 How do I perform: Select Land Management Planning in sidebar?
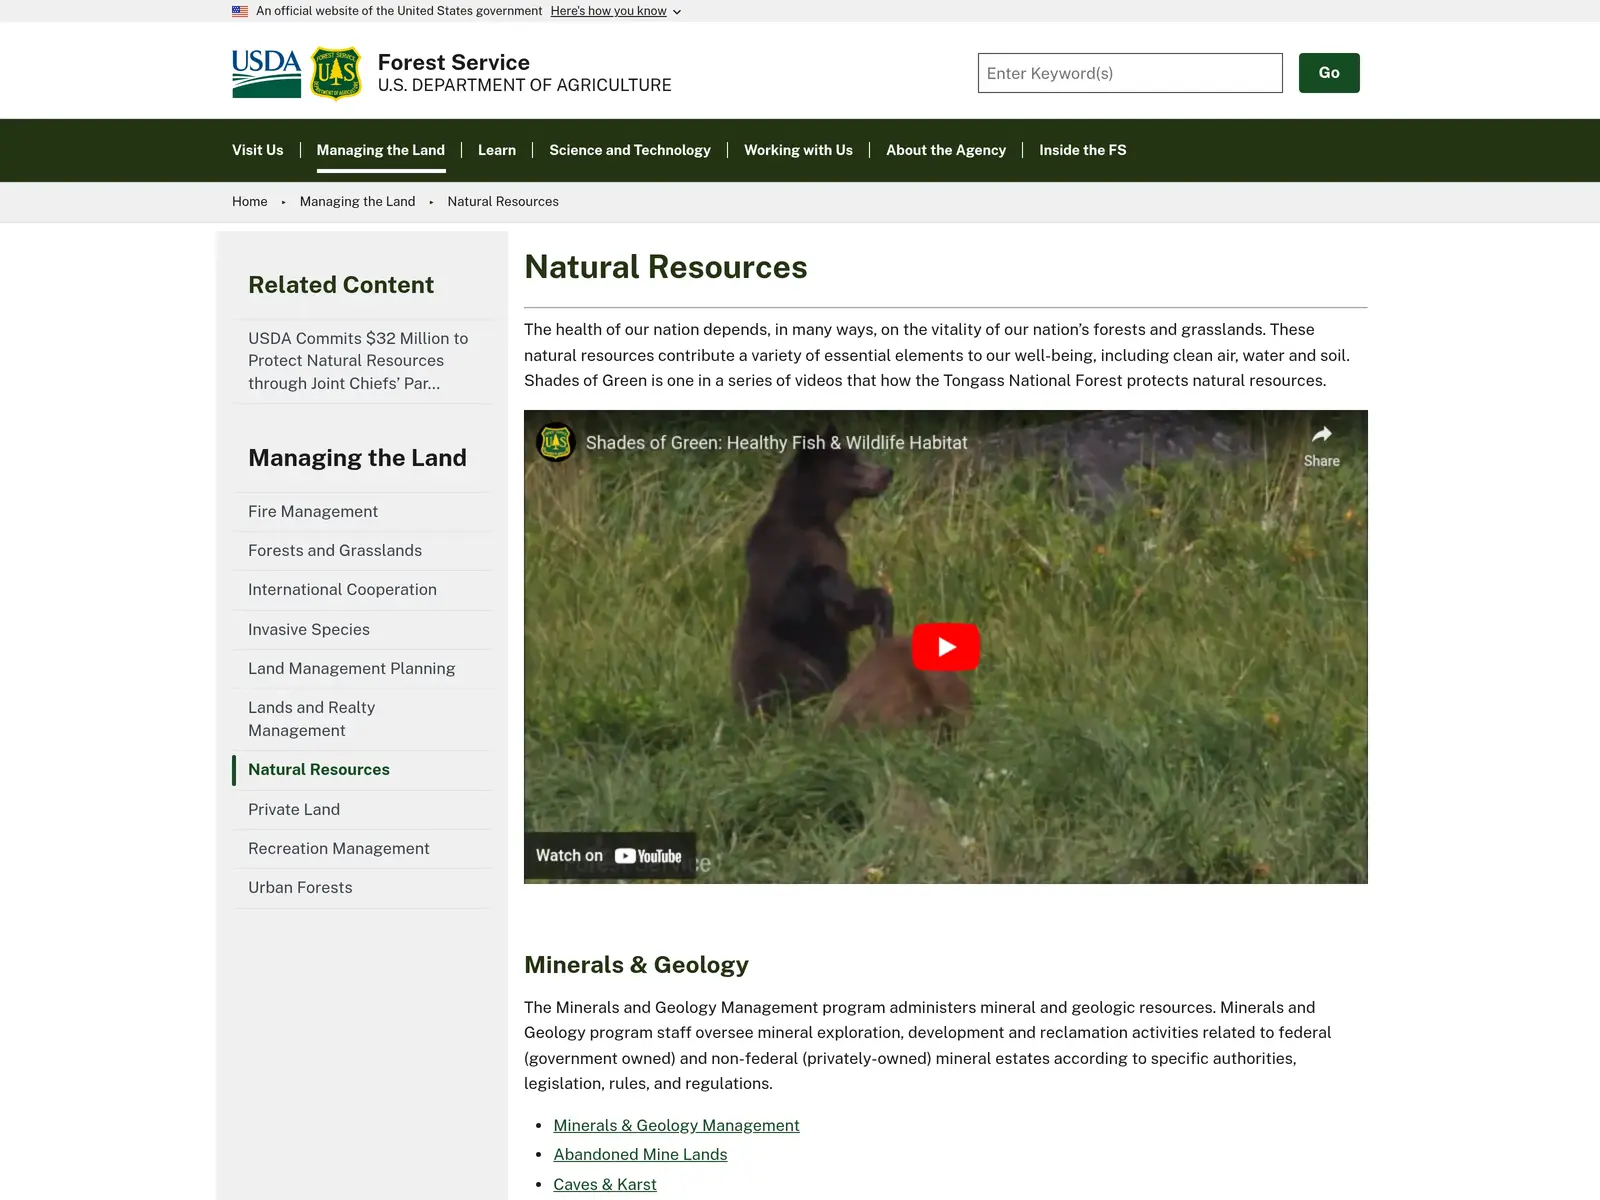[362, 669]
